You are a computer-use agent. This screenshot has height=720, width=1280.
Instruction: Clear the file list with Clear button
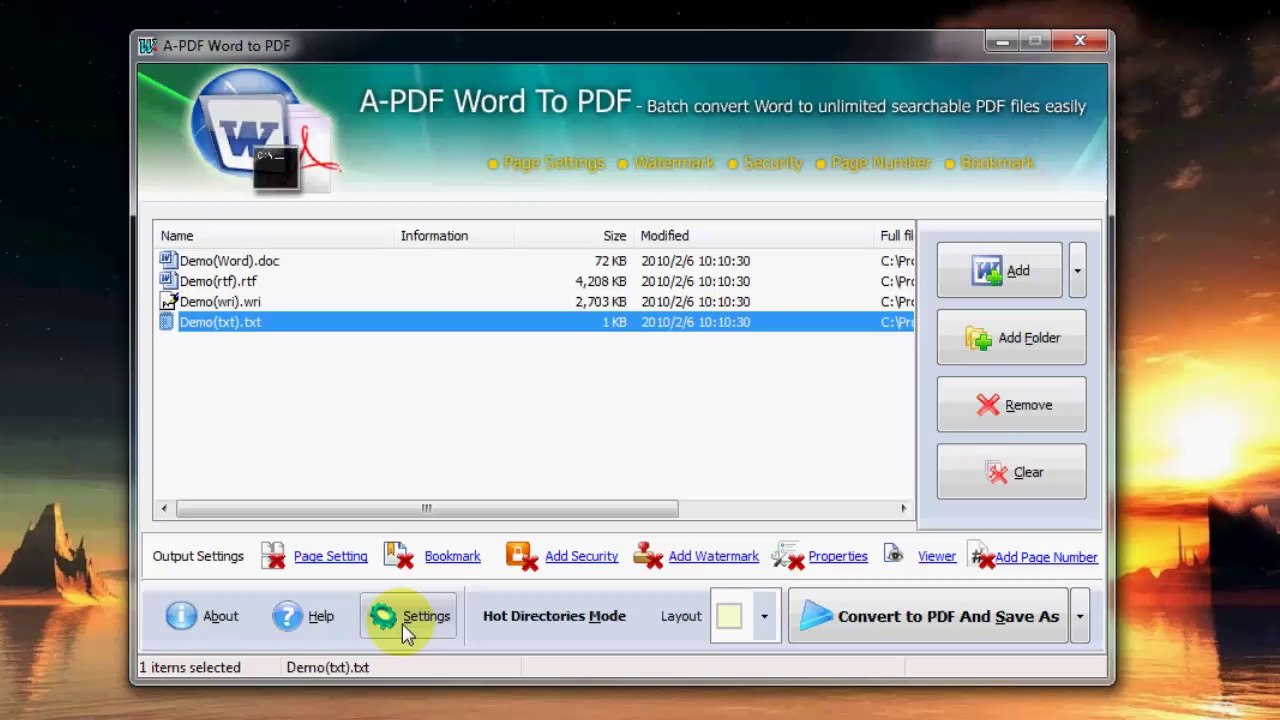(1011, 472)
